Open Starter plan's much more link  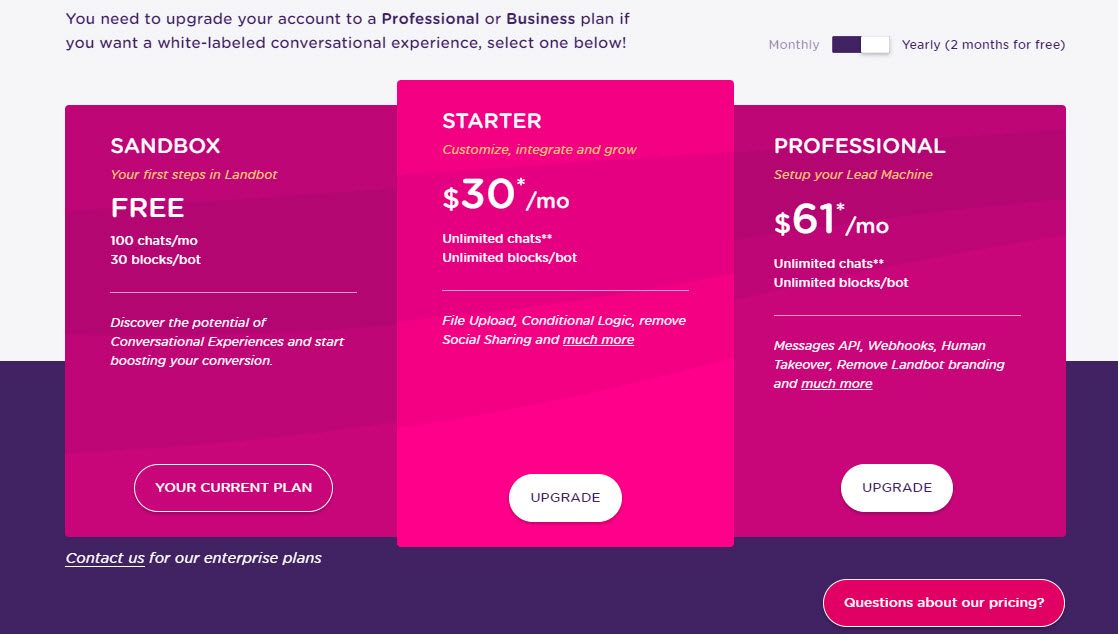pyautogui.click(x=598, y=339)
